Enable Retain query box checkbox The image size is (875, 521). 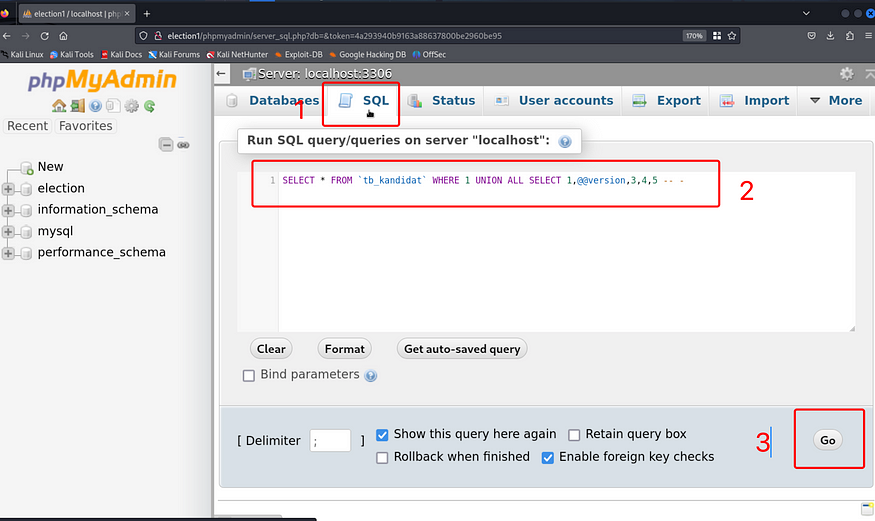574,435
